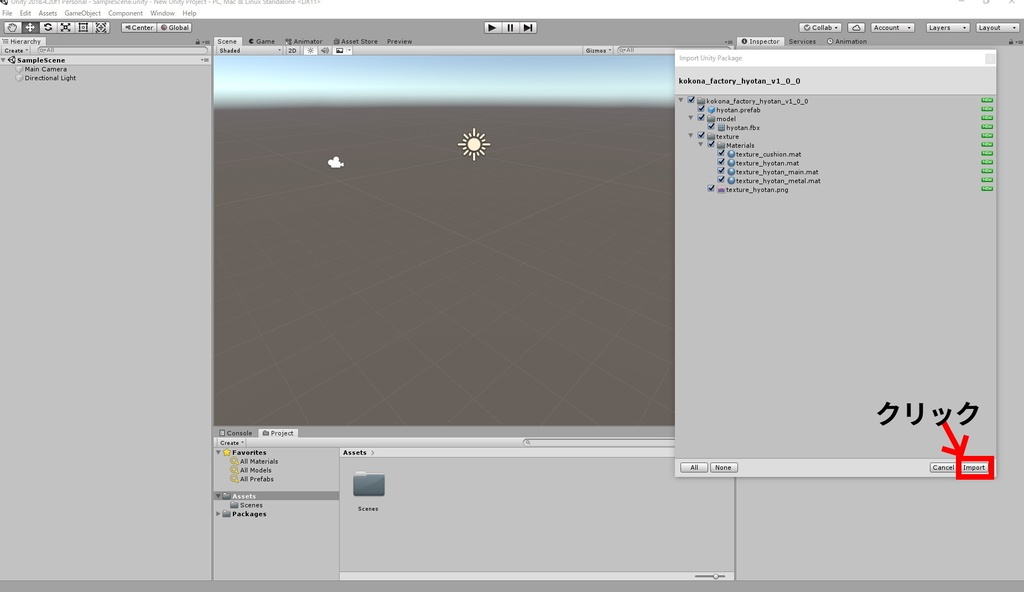Uncheck the Materials folder checkbox
1024x592 pixels.
(x=711, y=144)
